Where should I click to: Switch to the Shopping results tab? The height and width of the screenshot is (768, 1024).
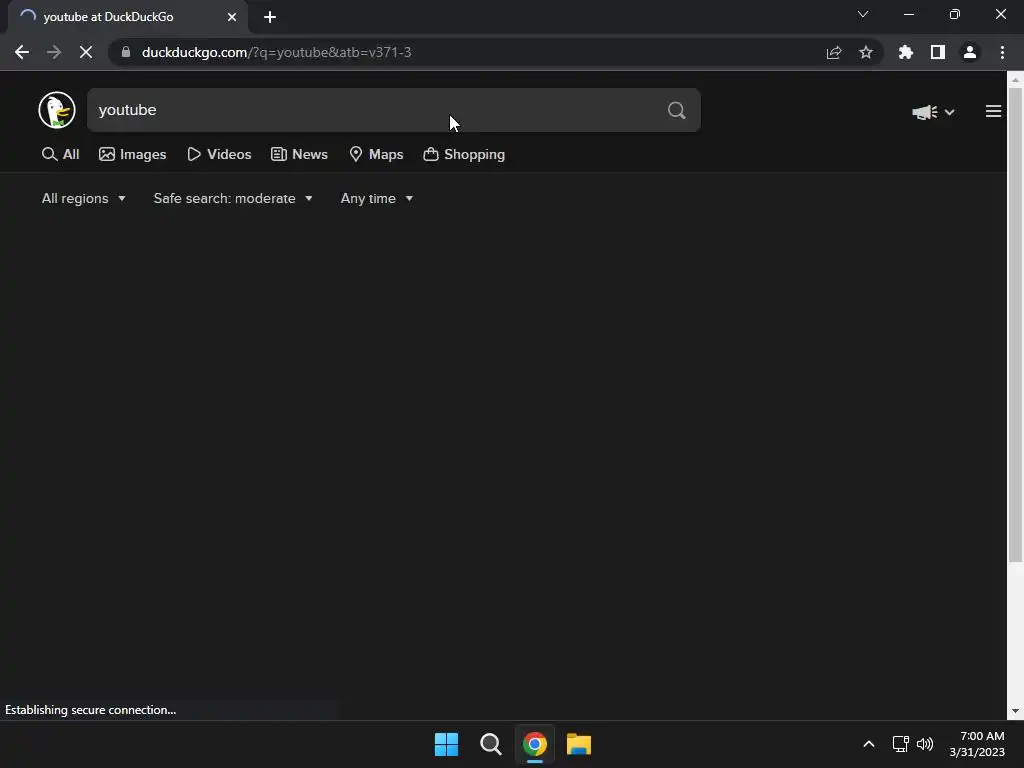pos(464,155)
